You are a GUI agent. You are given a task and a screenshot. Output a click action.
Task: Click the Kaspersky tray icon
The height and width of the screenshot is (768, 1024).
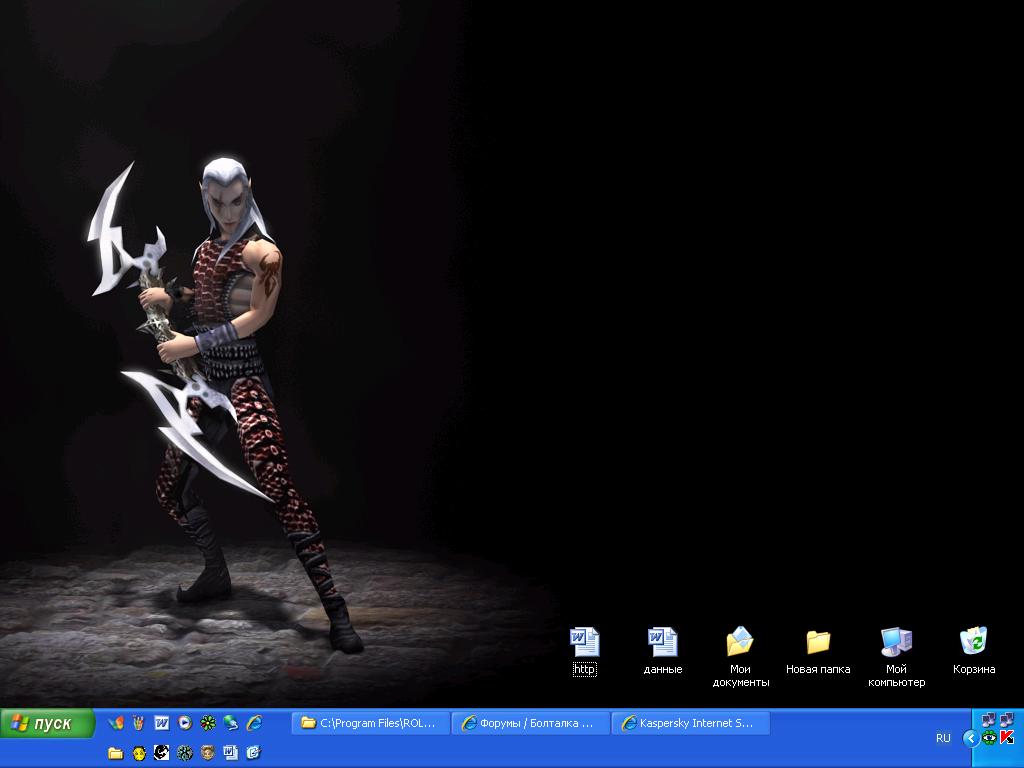[1007, 738]
